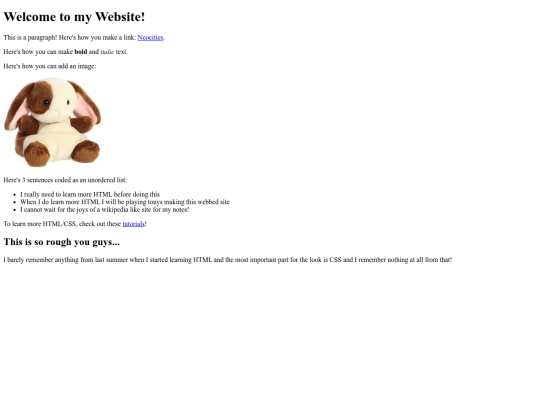540x405 pixels.
Task: Follow the tutorials link
Action: tap(134, 224)
